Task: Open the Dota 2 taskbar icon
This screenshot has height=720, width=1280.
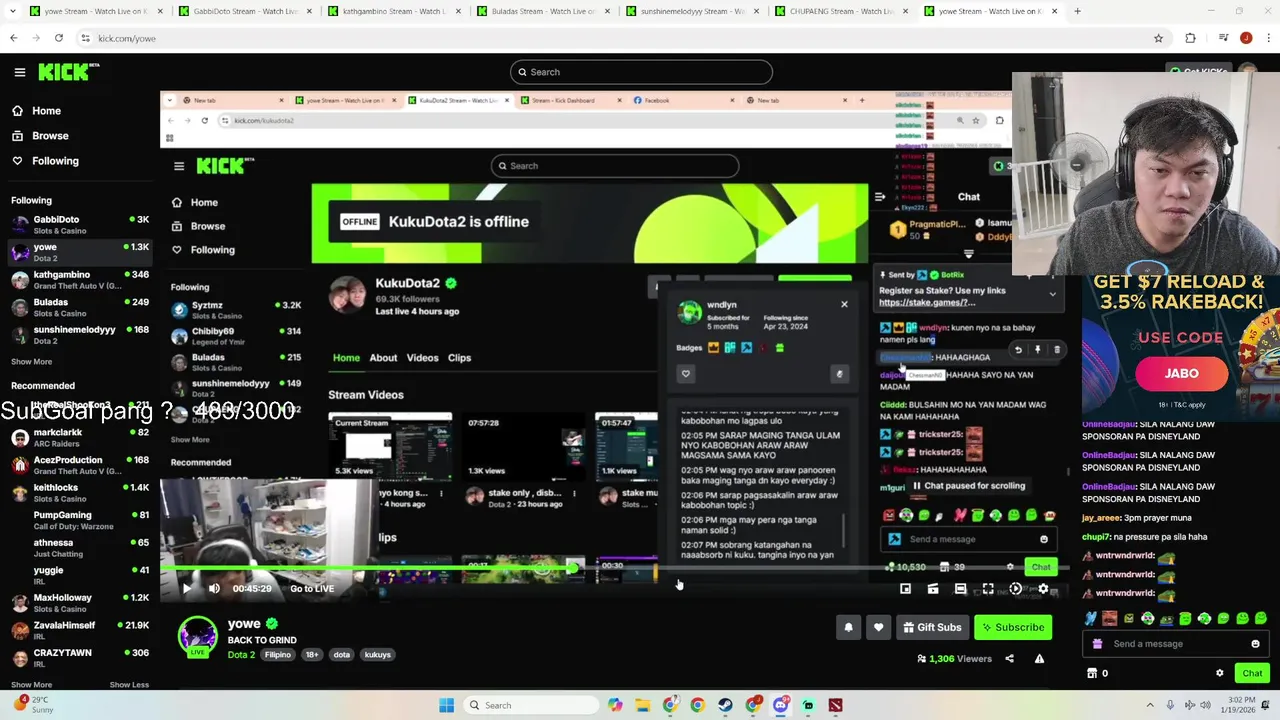Action: [x=835, y=705]
